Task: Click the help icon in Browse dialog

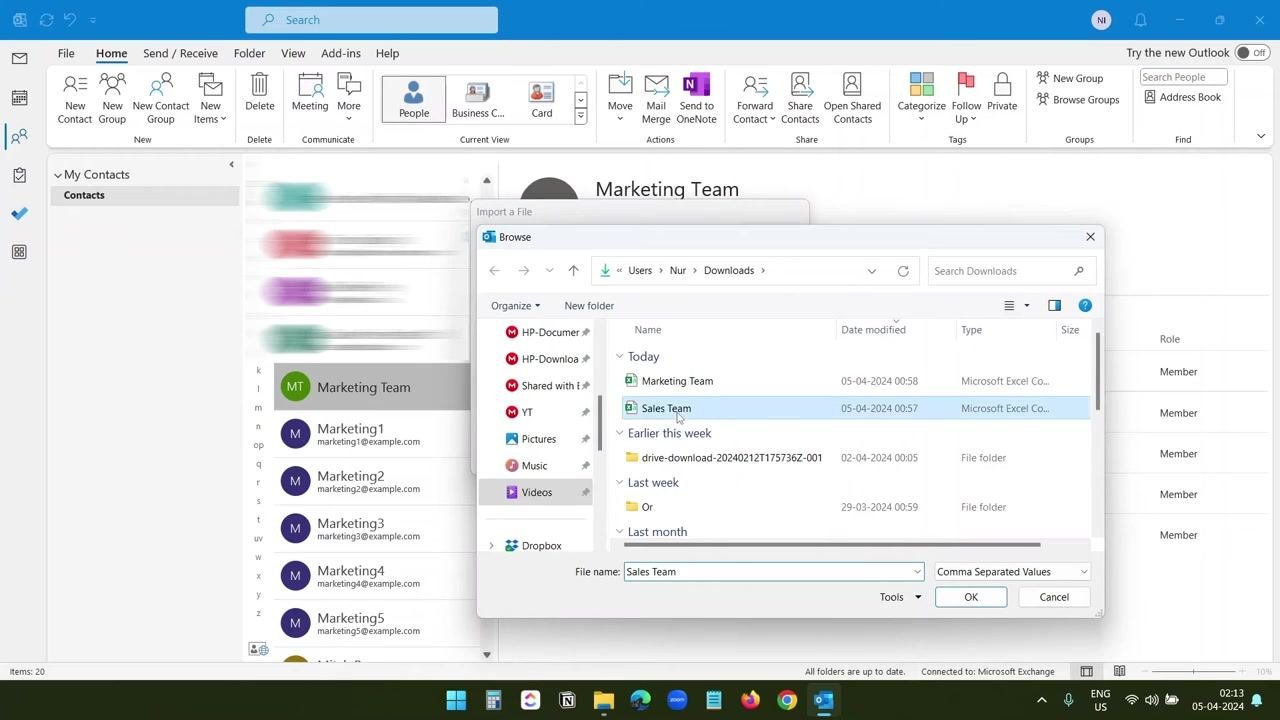Action: [1085, 305]
